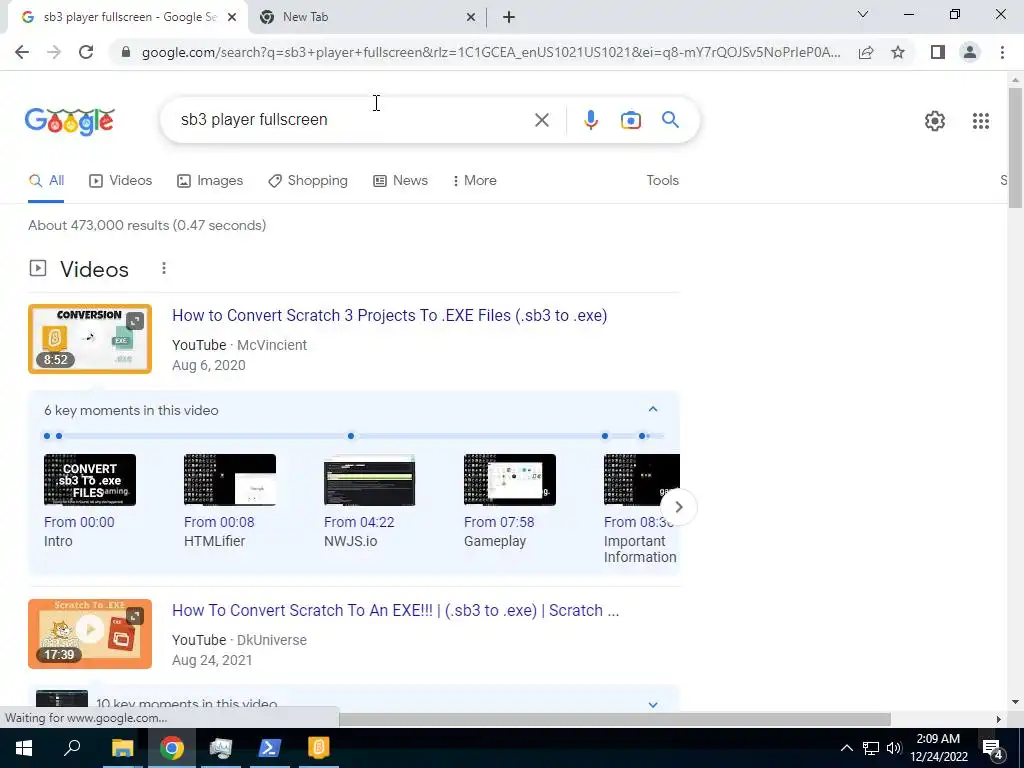The height and width of the screenshot is (768, 1024).
Task: Click the Google holiday logo
Action: tap(70, 121)
